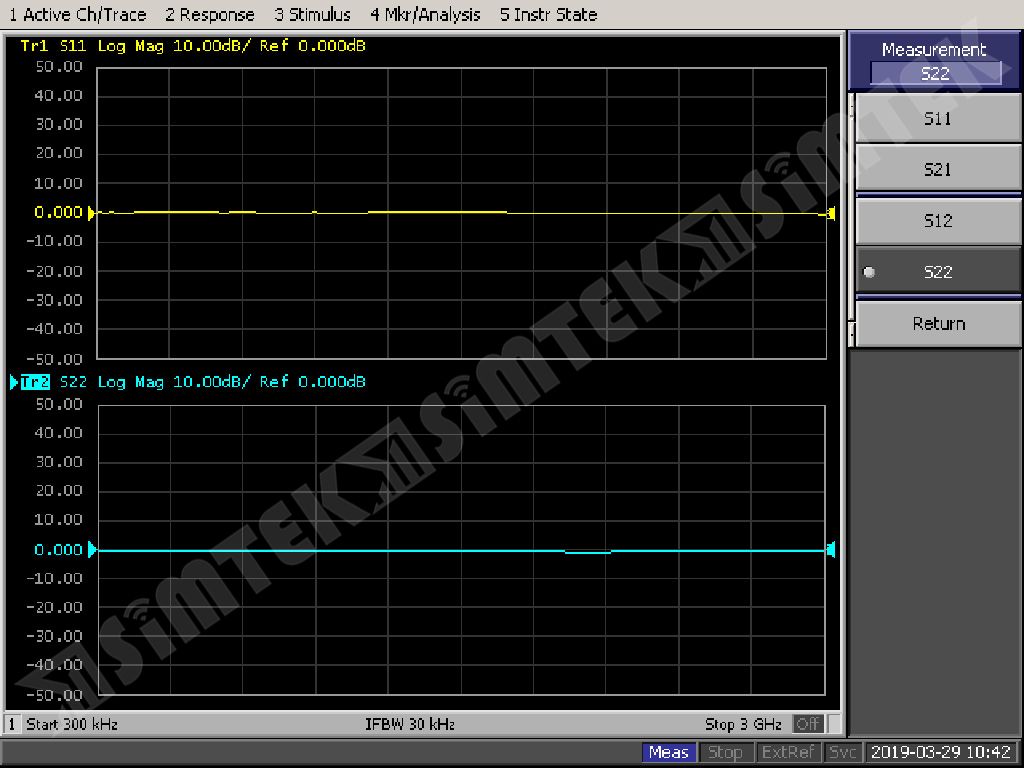
Task: Choose the S12 measurement softkey
Action: coord(938,221)
